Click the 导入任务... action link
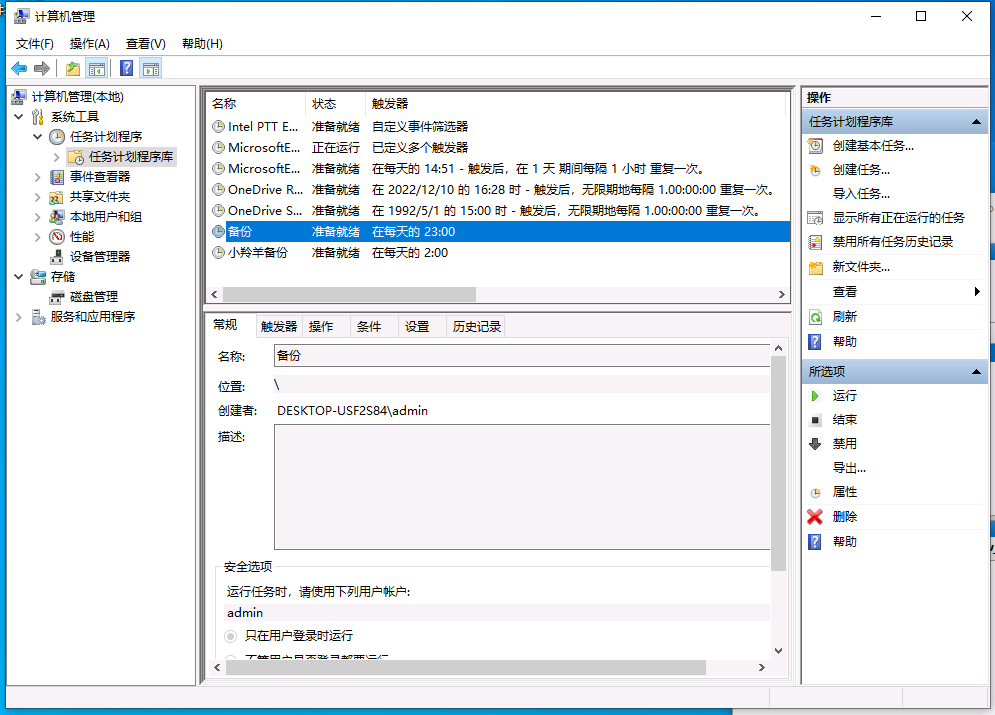 (x=861, y=194)
